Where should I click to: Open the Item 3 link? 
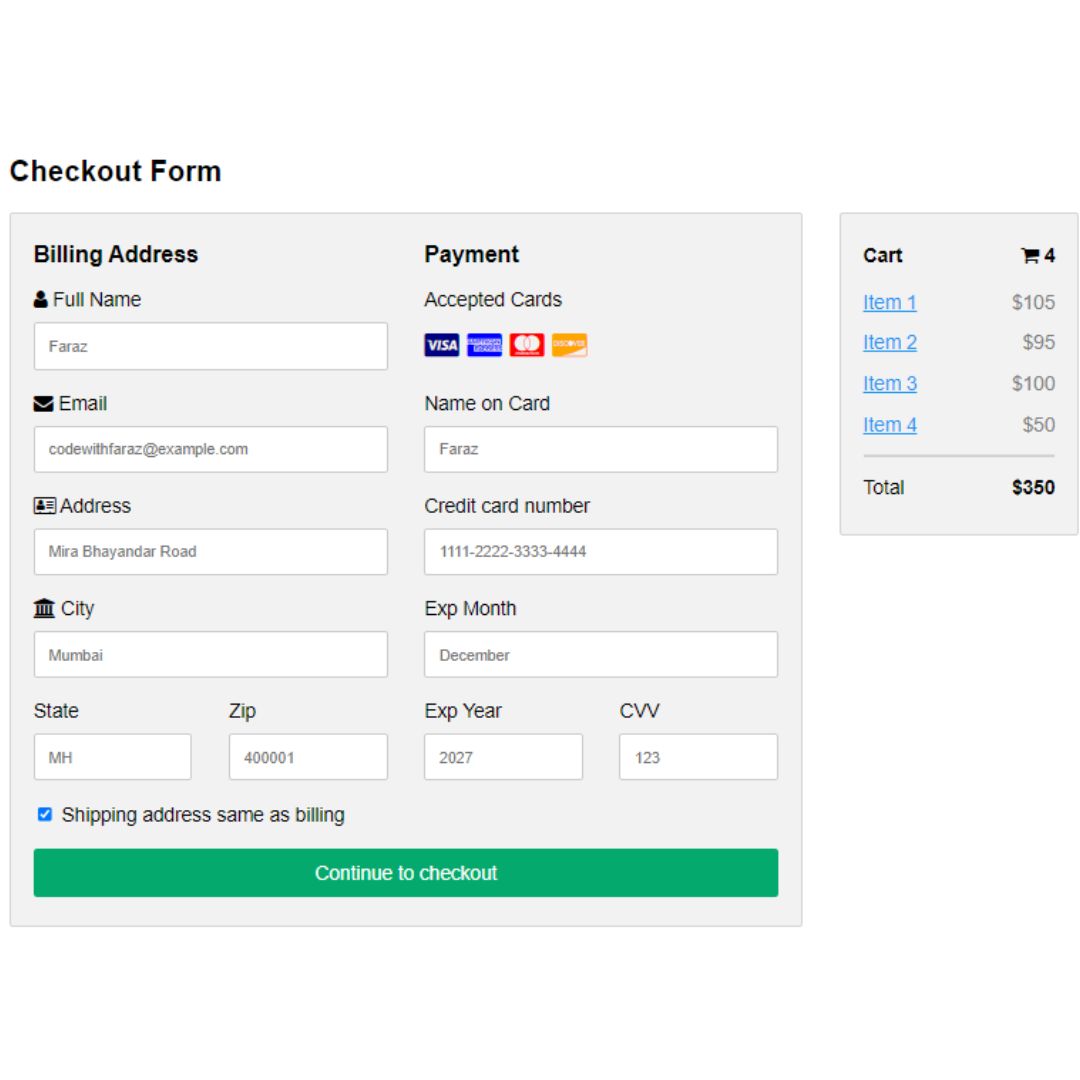[x=889, y=384]
